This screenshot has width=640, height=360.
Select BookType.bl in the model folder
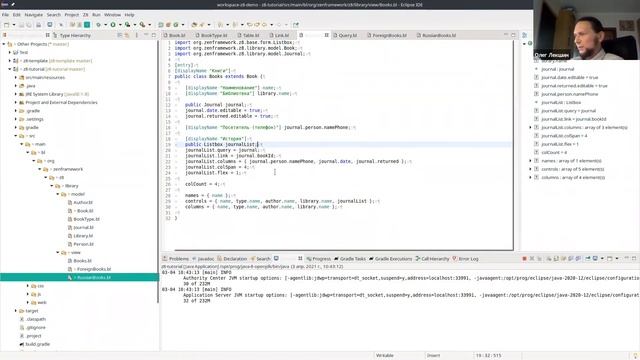[83, 219]
